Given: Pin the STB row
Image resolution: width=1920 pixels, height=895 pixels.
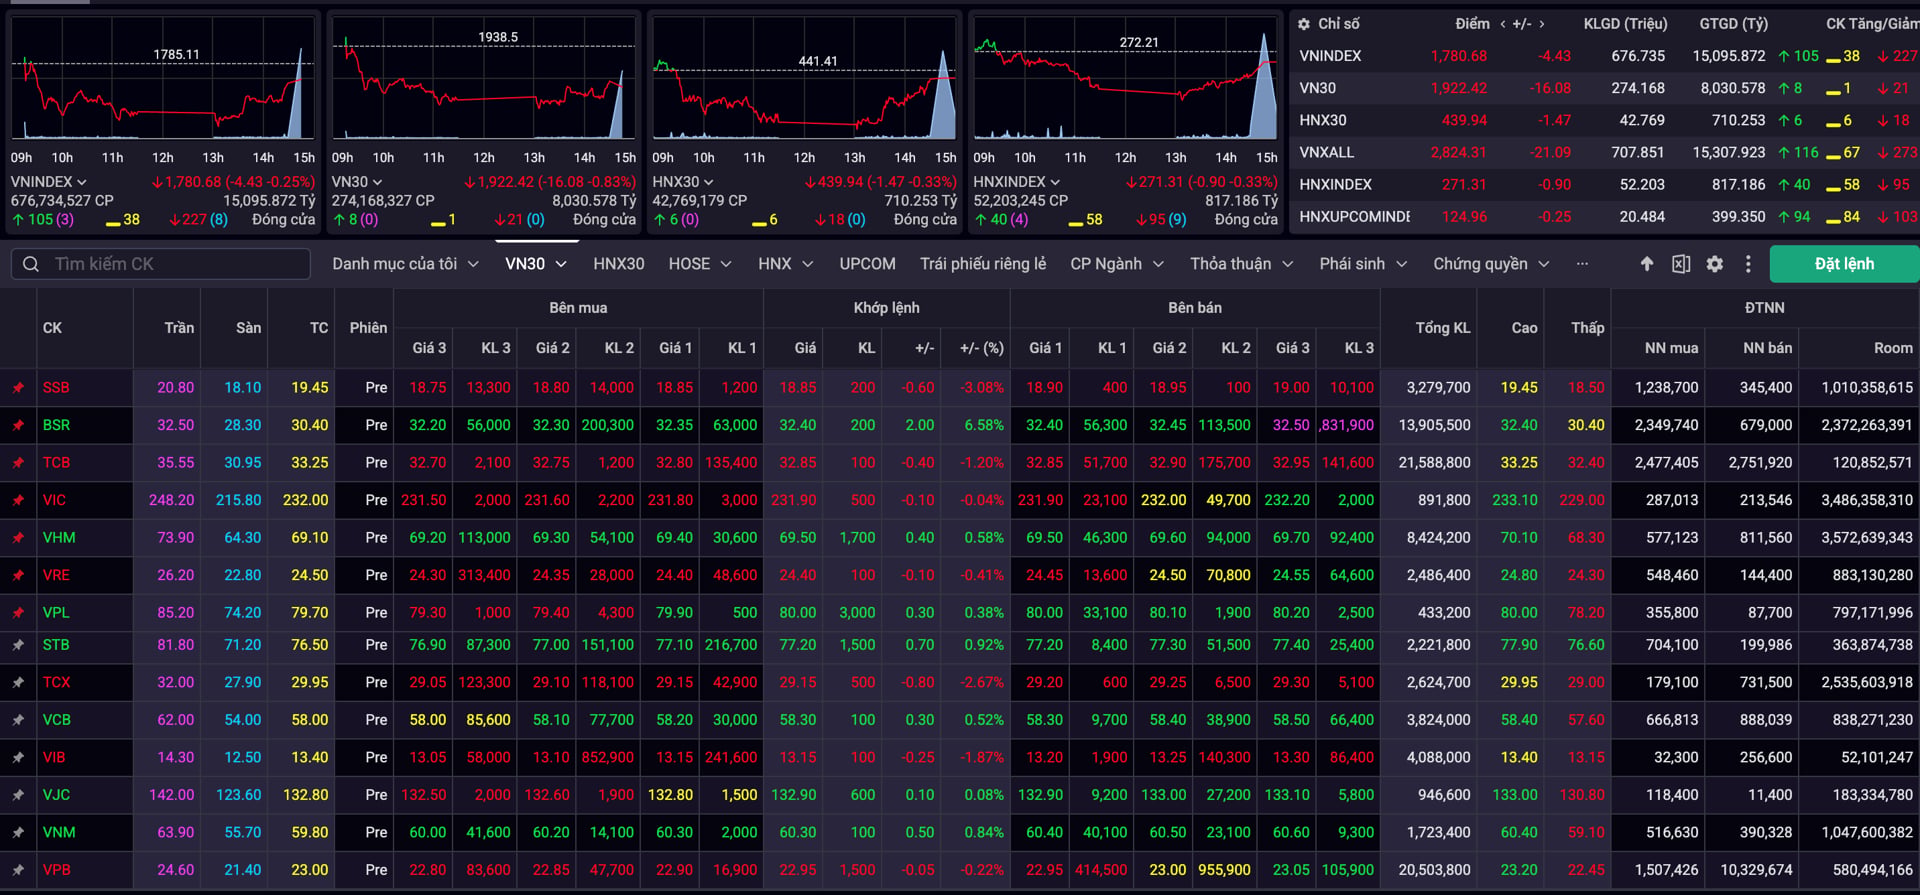Looking at the screenshot, I should (18, 645).
